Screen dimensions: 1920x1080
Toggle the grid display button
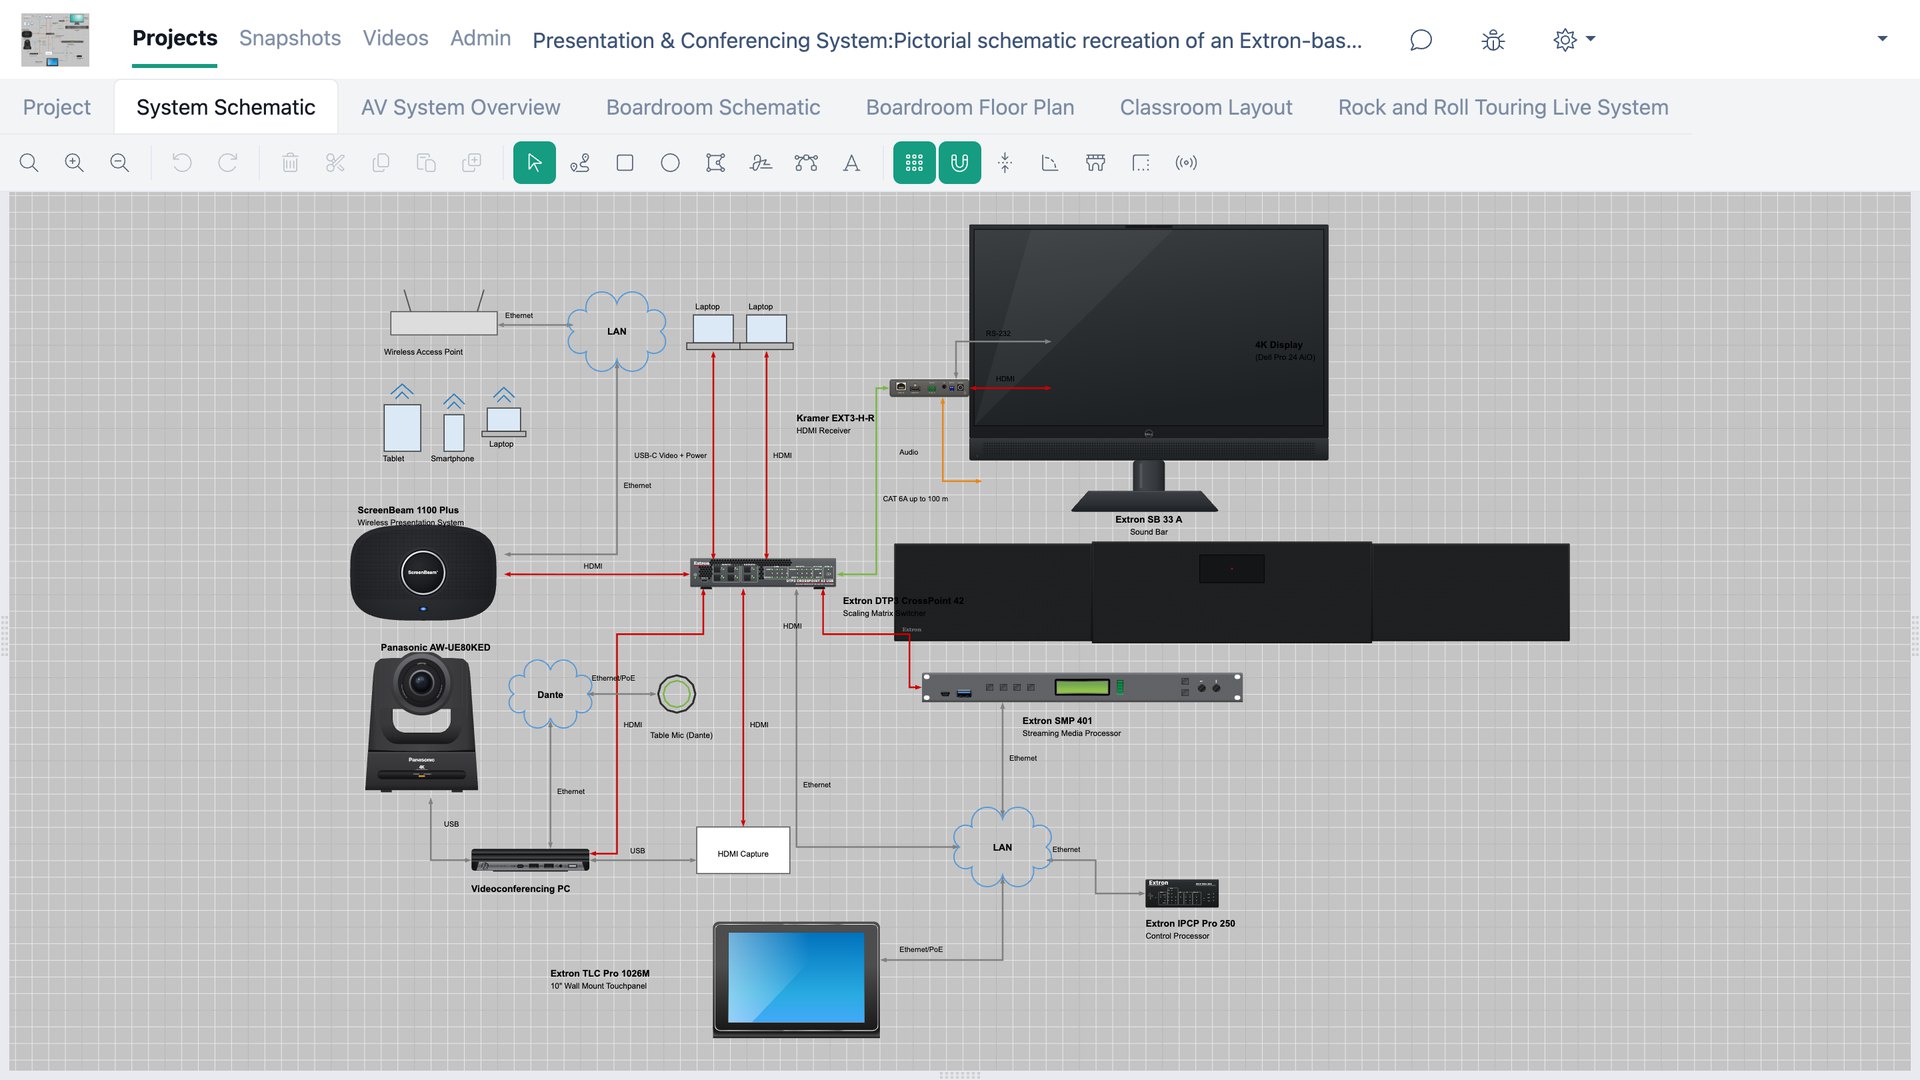(x=914, y=163)
